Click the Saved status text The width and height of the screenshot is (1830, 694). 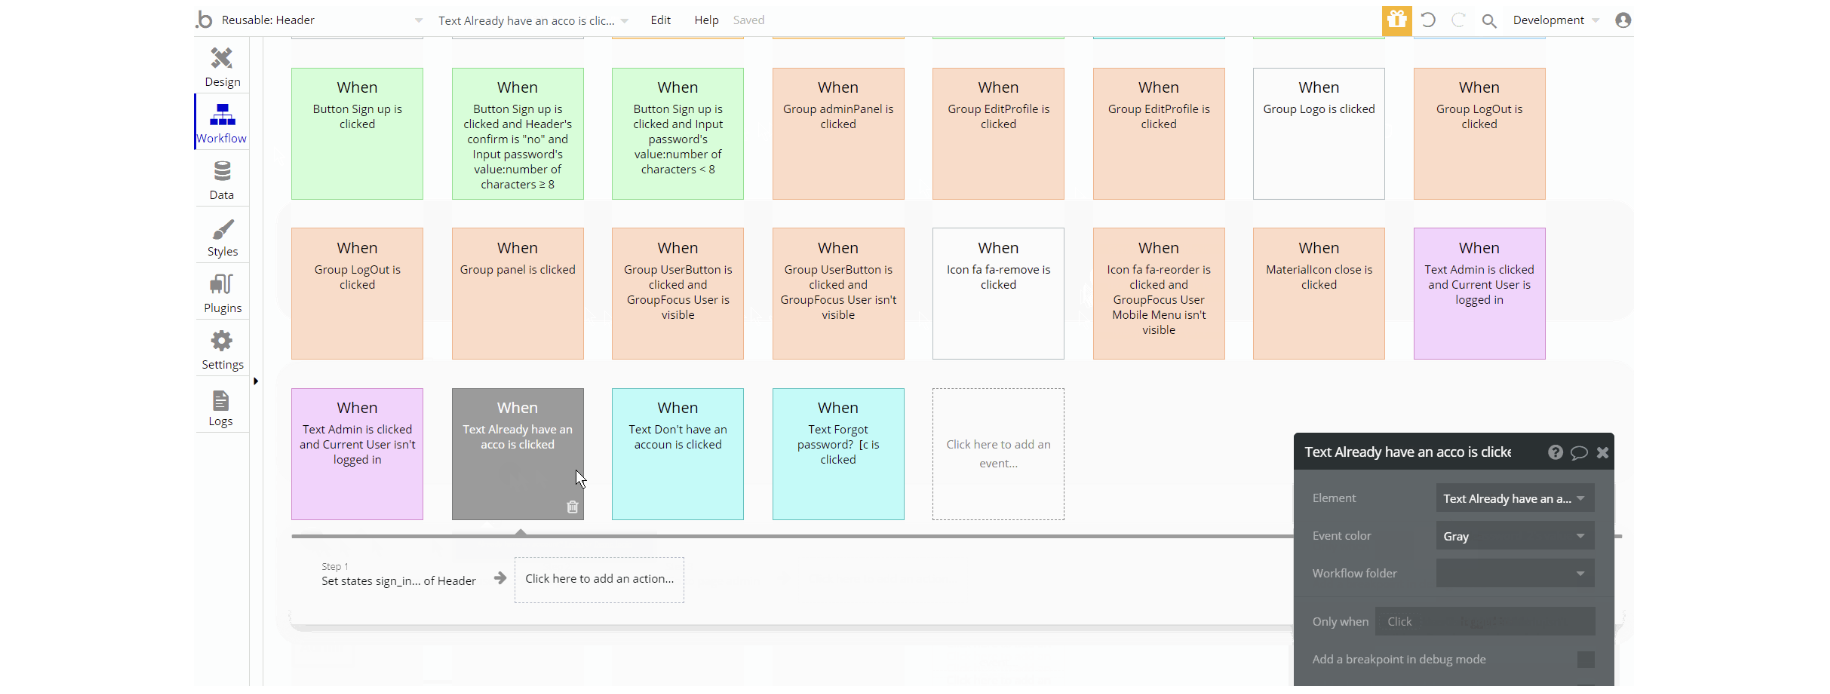(x=748, y=20)
